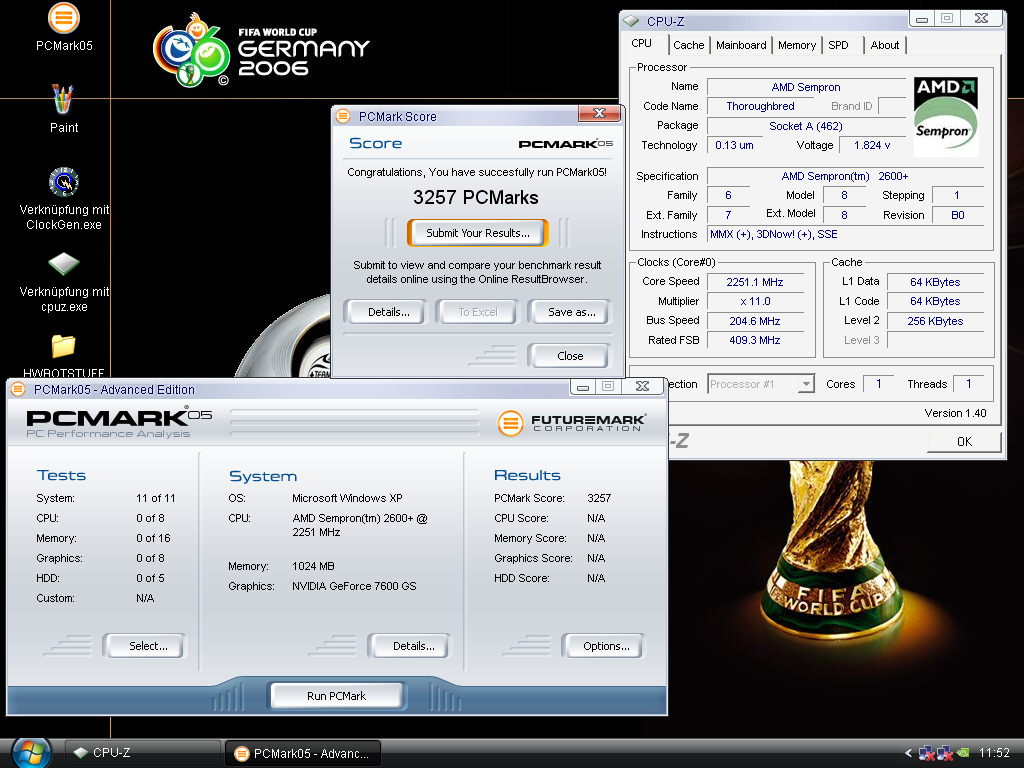Show hidden tray icons arrow

(x=908, y=753)
